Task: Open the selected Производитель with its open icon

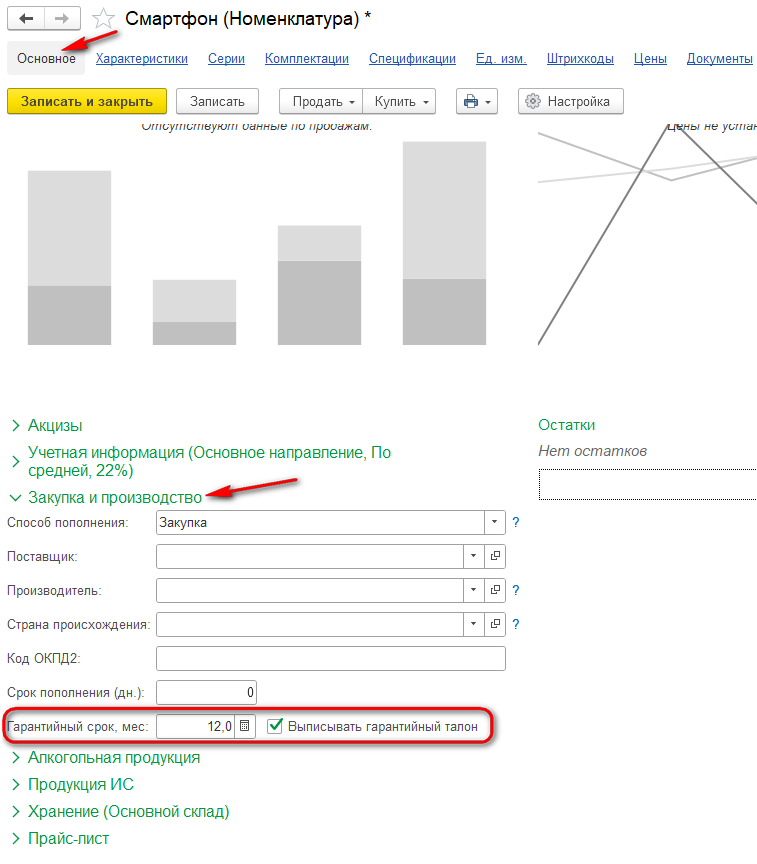Action: tap(495, 590)
